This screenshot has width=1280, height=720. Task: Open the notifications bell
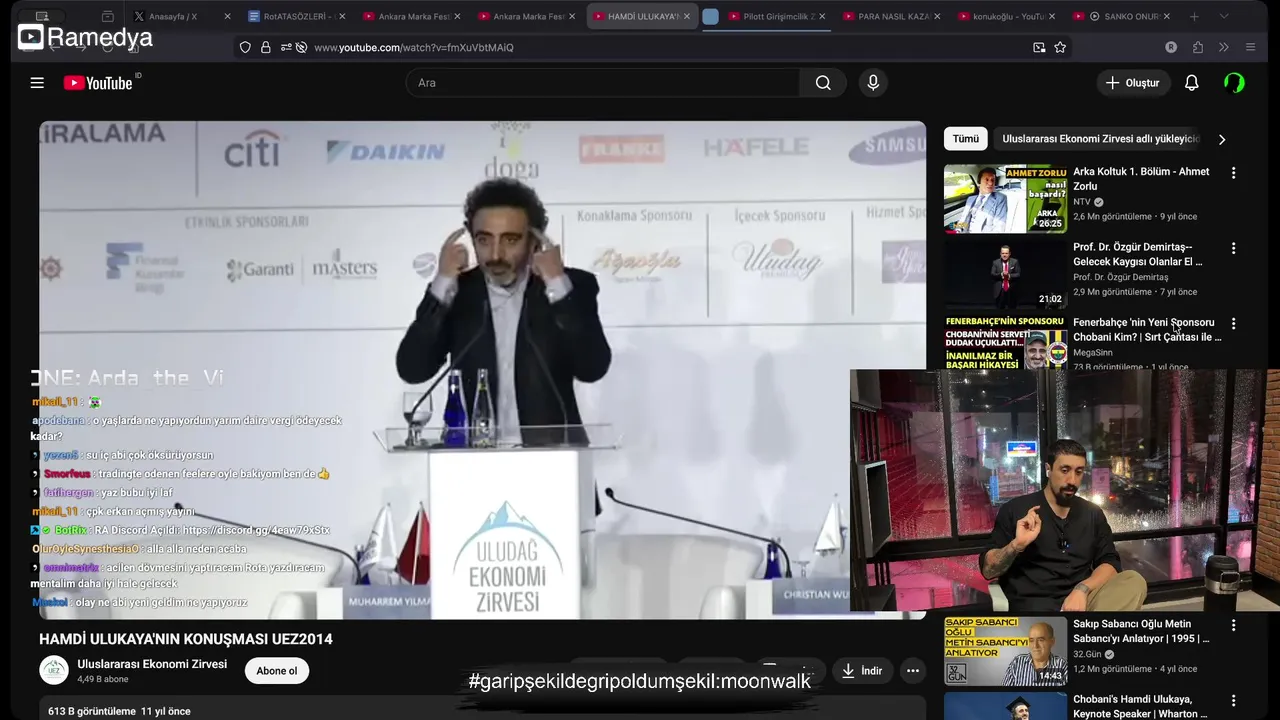1191,83
